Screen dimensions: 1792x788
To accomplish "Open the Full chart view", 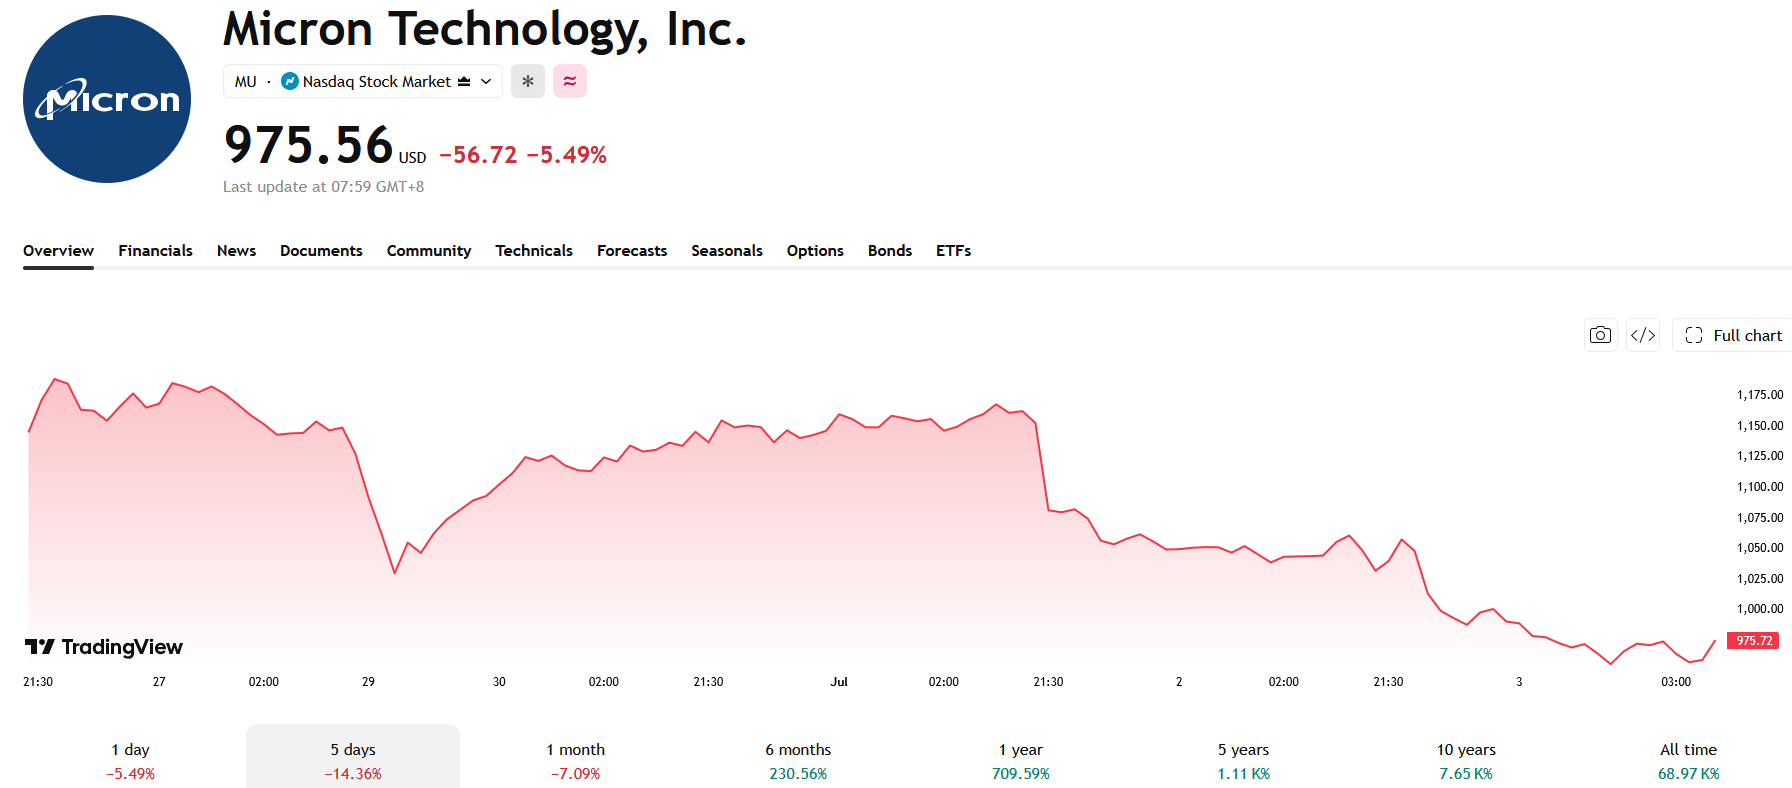I will 1733,335.
